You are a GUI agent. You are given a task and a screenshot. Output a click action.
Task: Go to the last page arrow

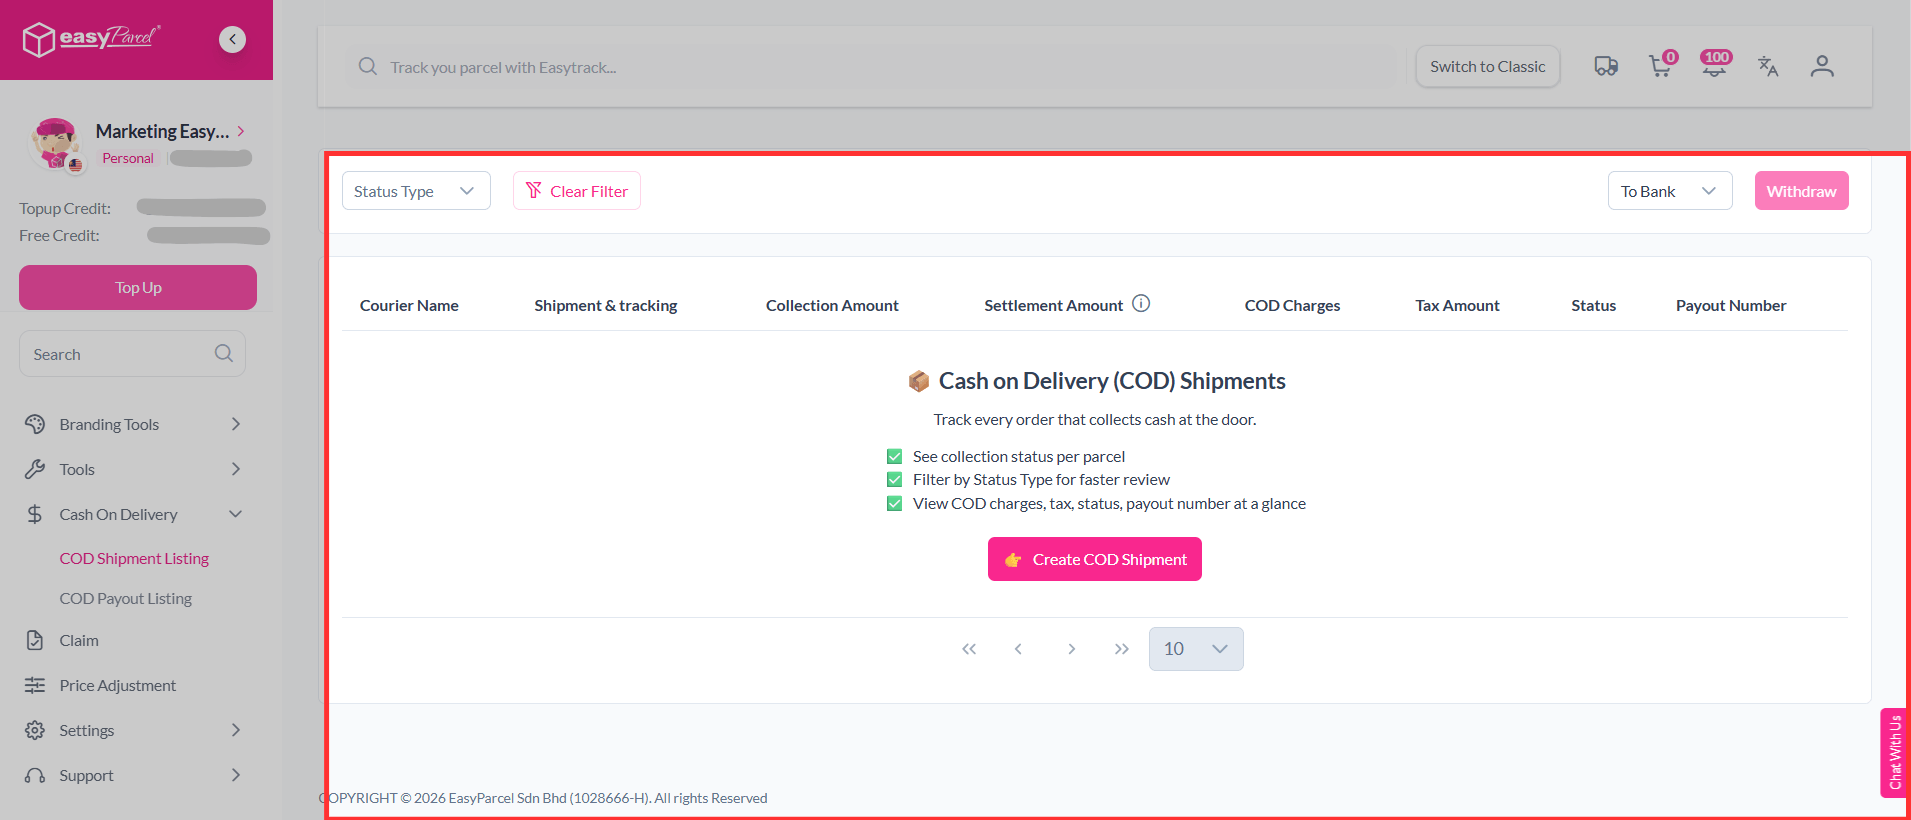(x=1122, y=649)
